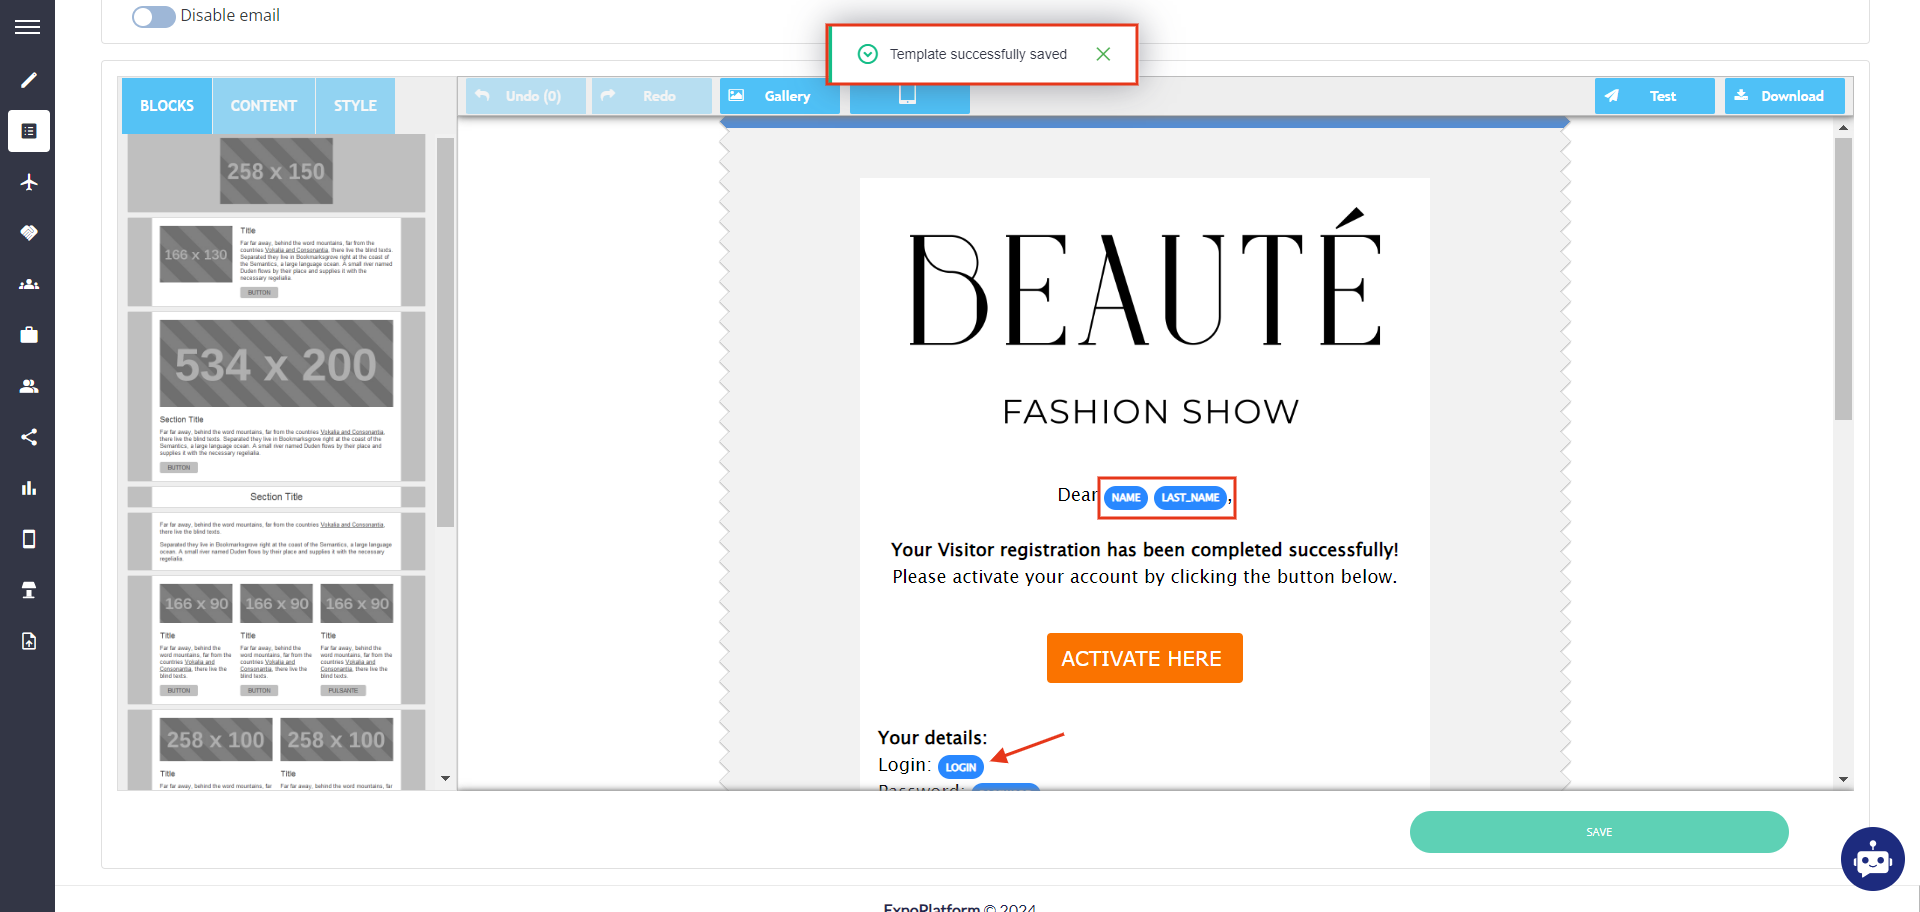Switch to the STYLE tab
The height and width of the screenshot is (912, 1920).
pos(355,106)
